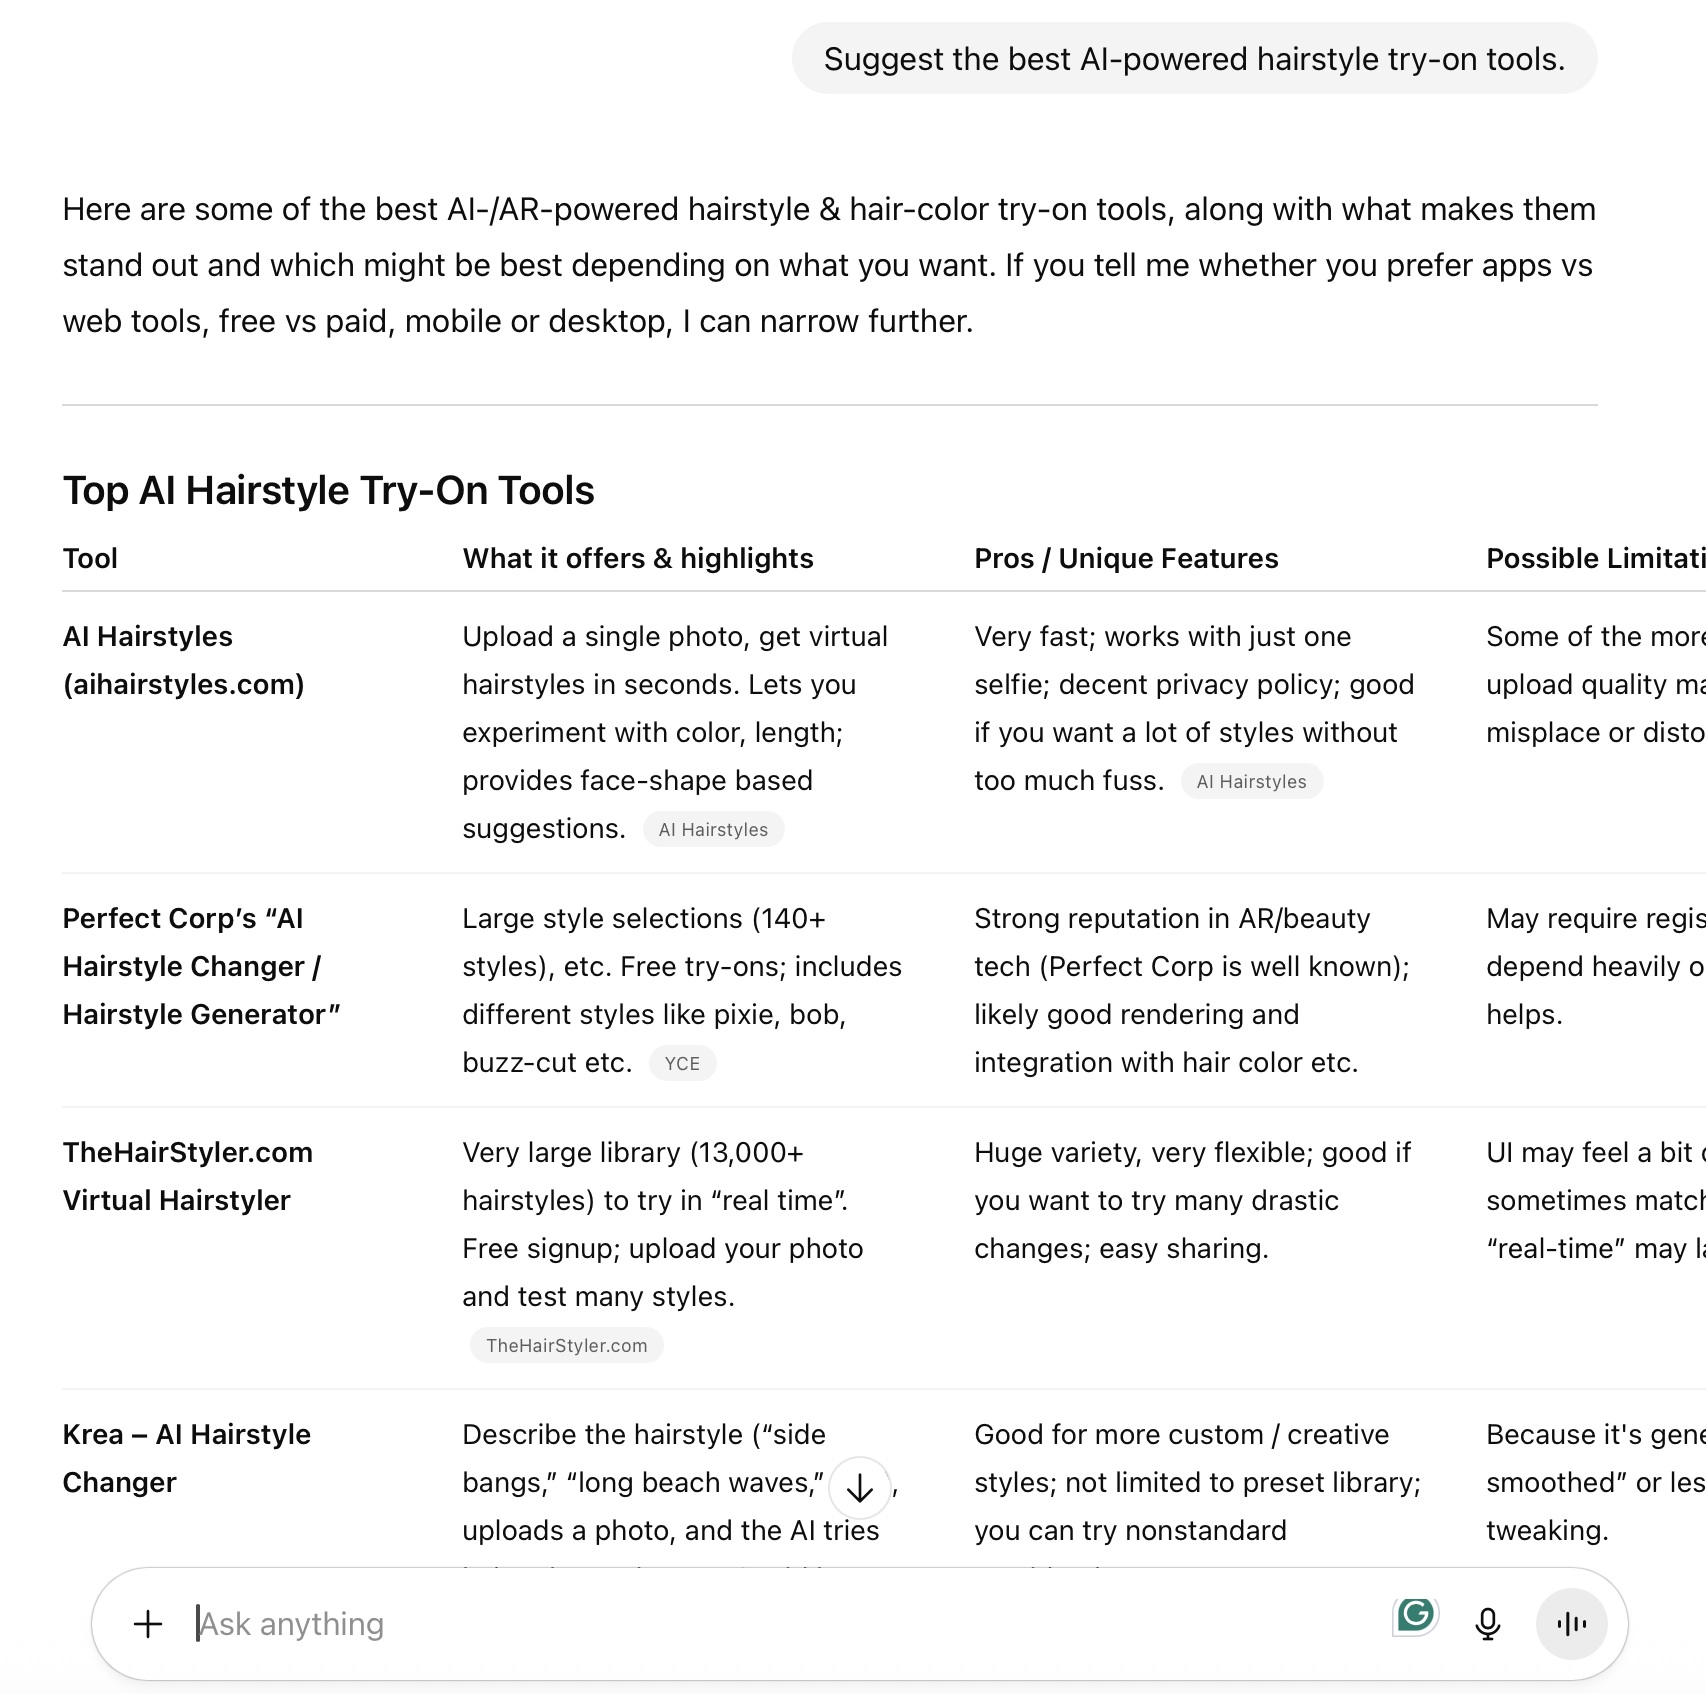Click the Tool column header

point(90,558)
